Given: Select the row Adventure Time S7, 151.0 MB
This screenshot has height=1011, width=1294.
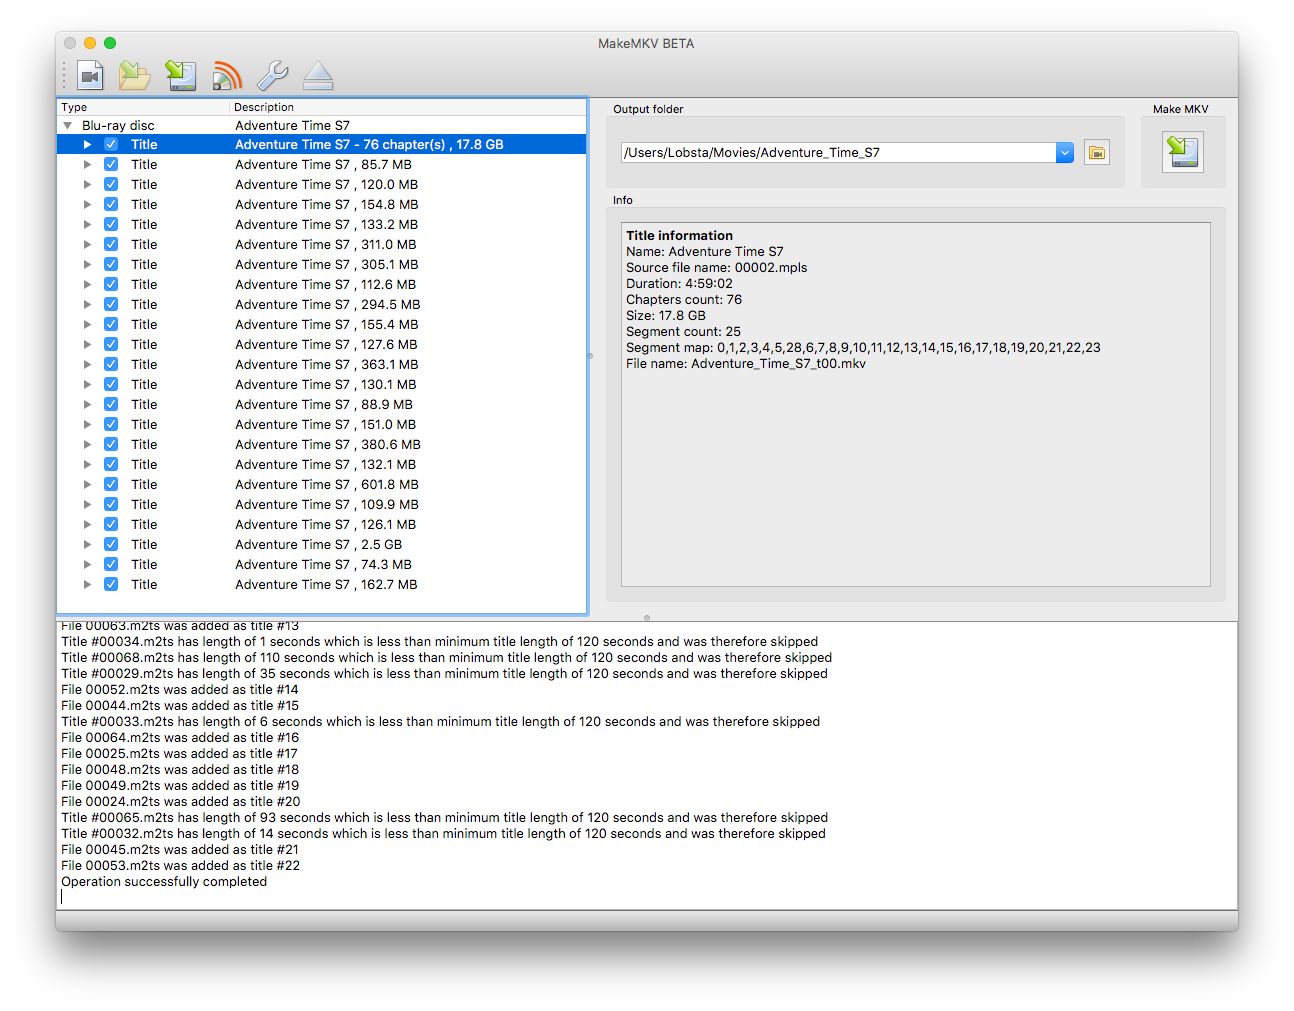Looking at the screenshot, I should (322, 425).
